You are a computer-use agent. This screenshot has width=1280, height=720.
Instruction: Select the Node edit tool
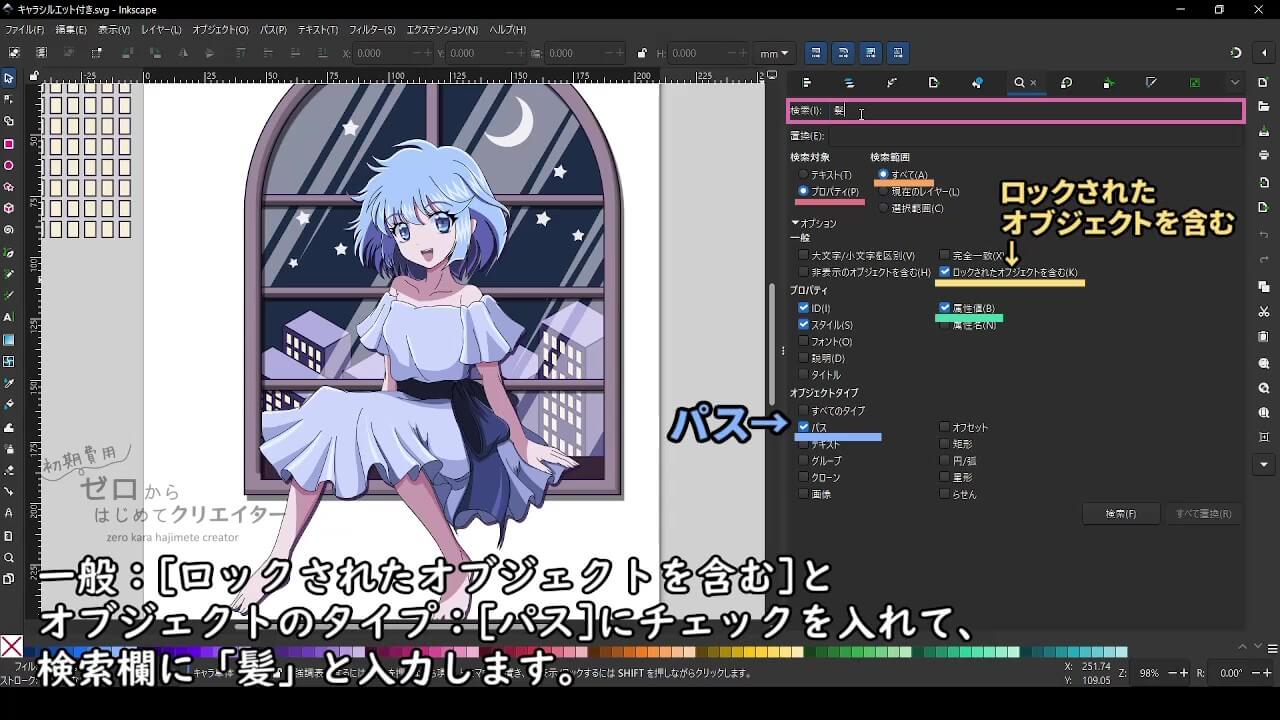coord(9,99)
